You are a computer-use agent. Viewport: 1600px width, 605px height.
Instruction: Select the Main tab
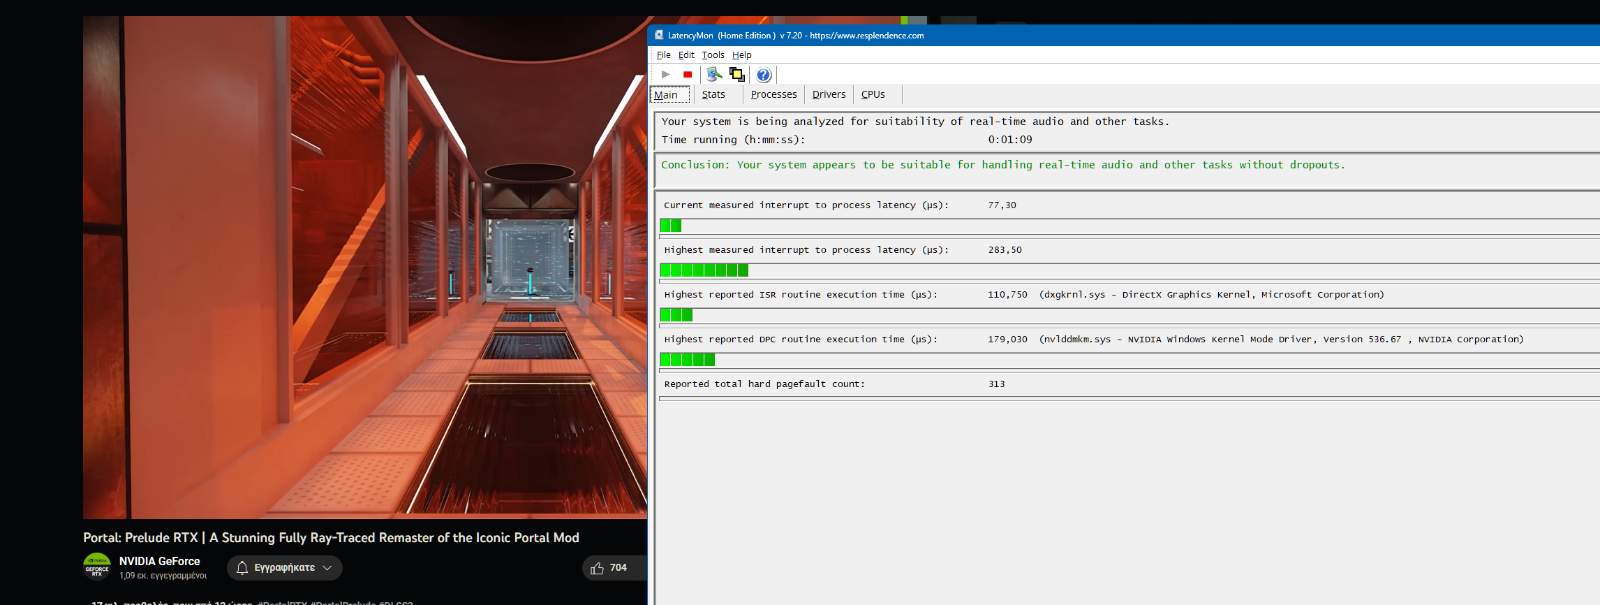pyautogui.click(x=669, y=95)
